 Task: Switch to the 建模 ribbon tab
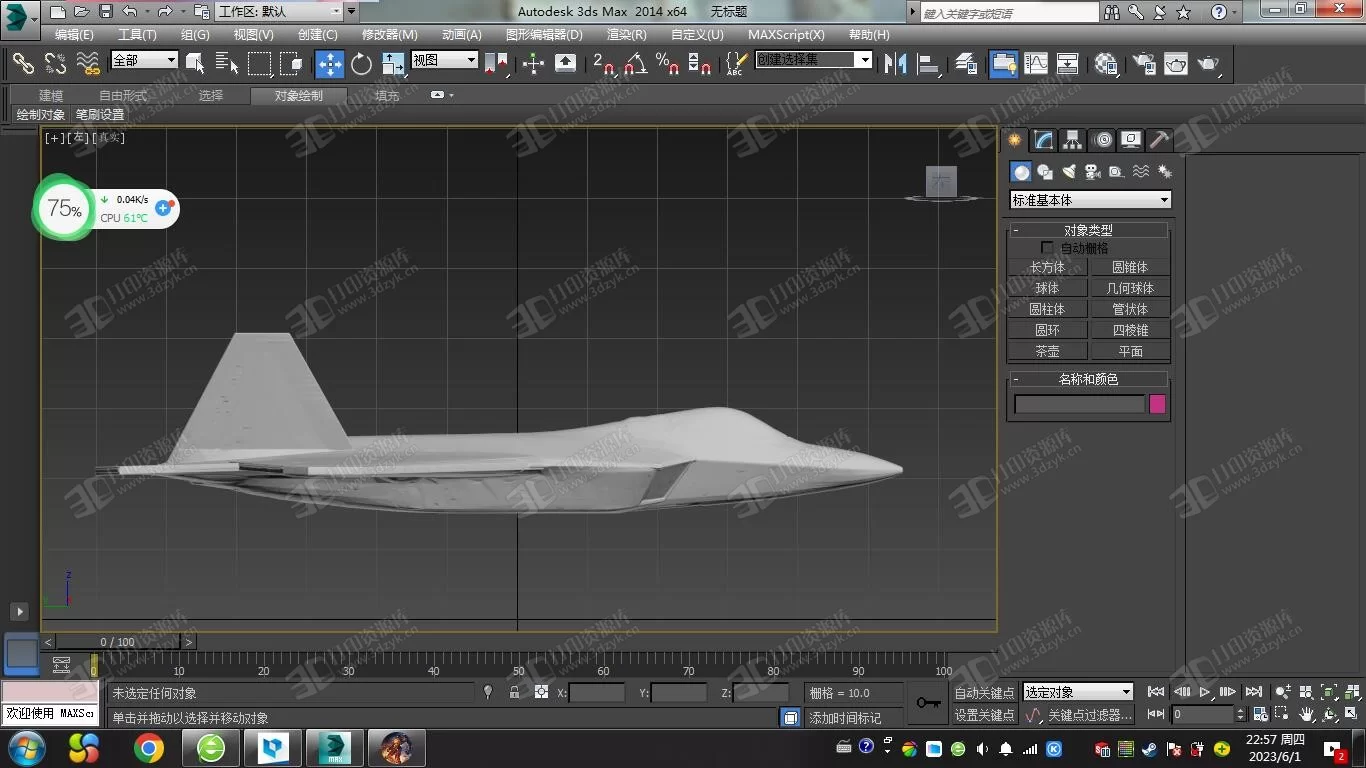[x=51, y=96]
